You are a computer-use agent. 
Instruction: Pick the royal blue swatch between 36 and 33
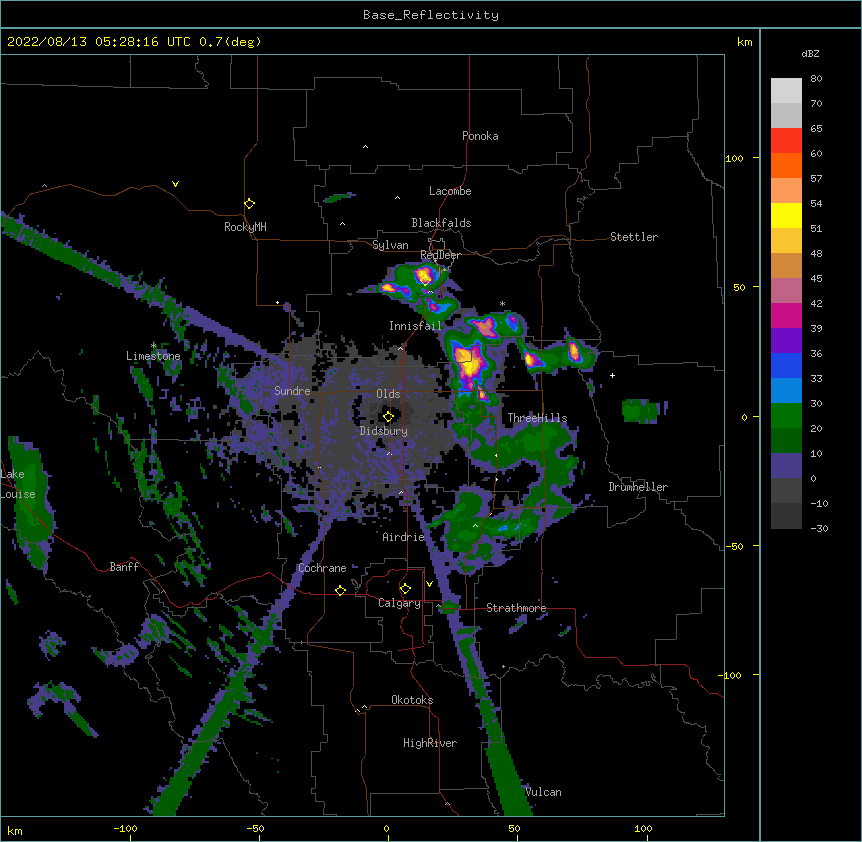[x=786, y=365]
